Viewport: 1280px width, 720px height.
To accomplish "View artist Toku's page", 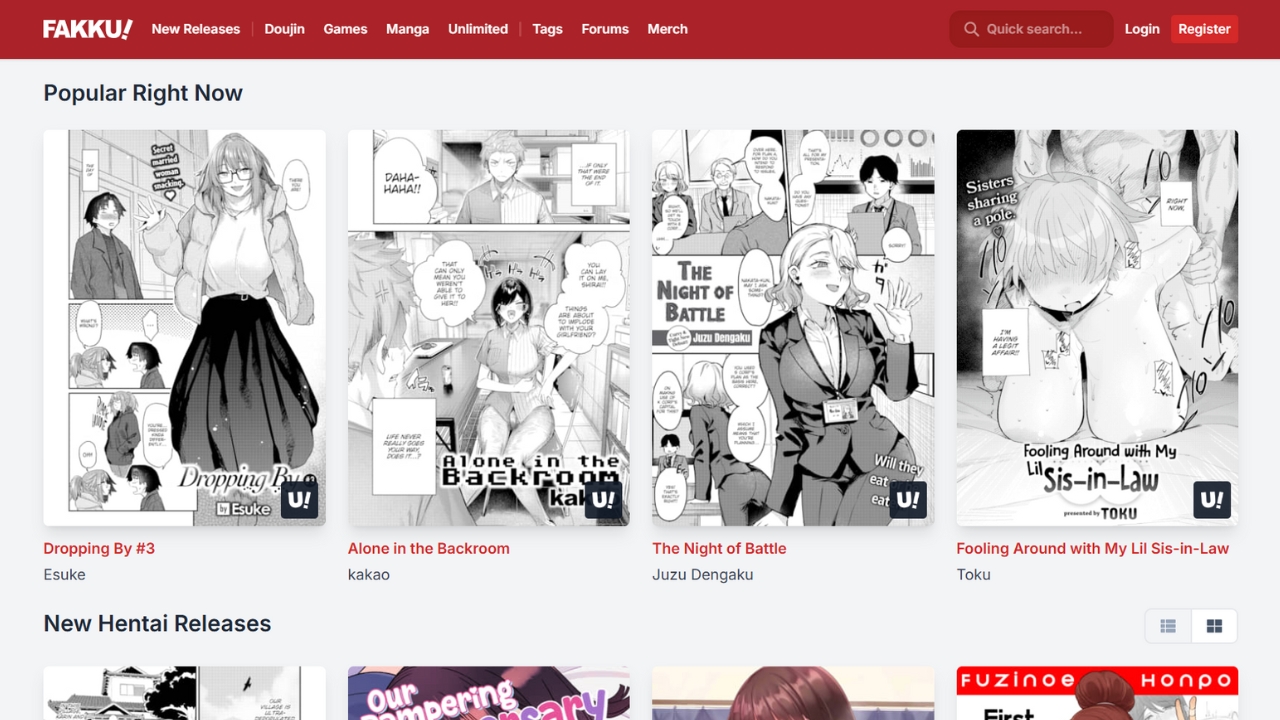I will coord(973,574).
